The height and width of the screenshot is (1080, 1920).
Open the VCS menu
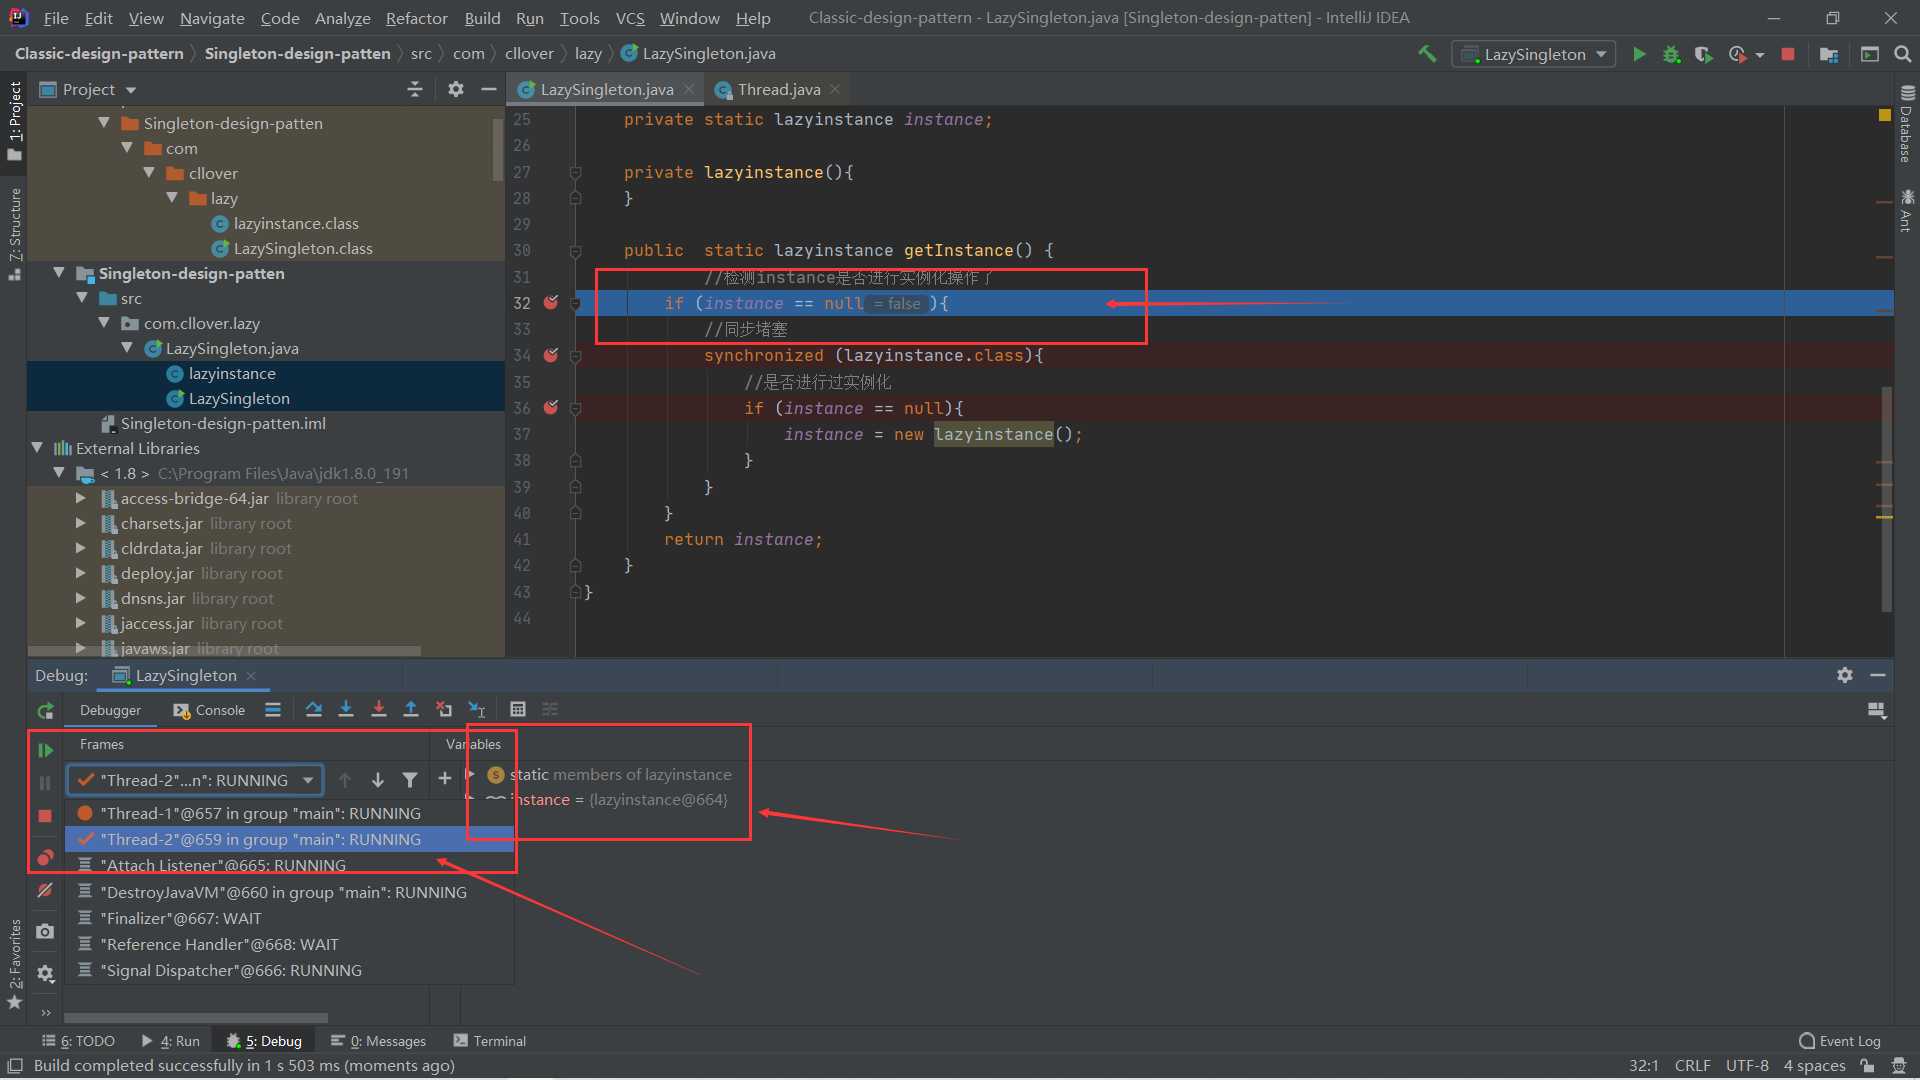(x=630, y=18)
